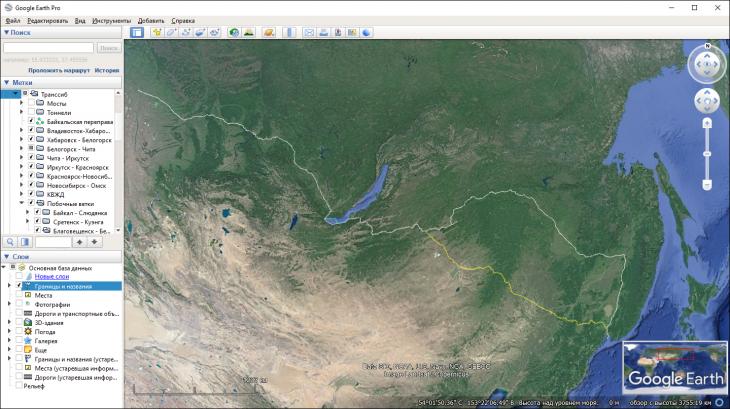Enable the Места layer checkbox
Screen dimensions: 730x409
[19, 295]
